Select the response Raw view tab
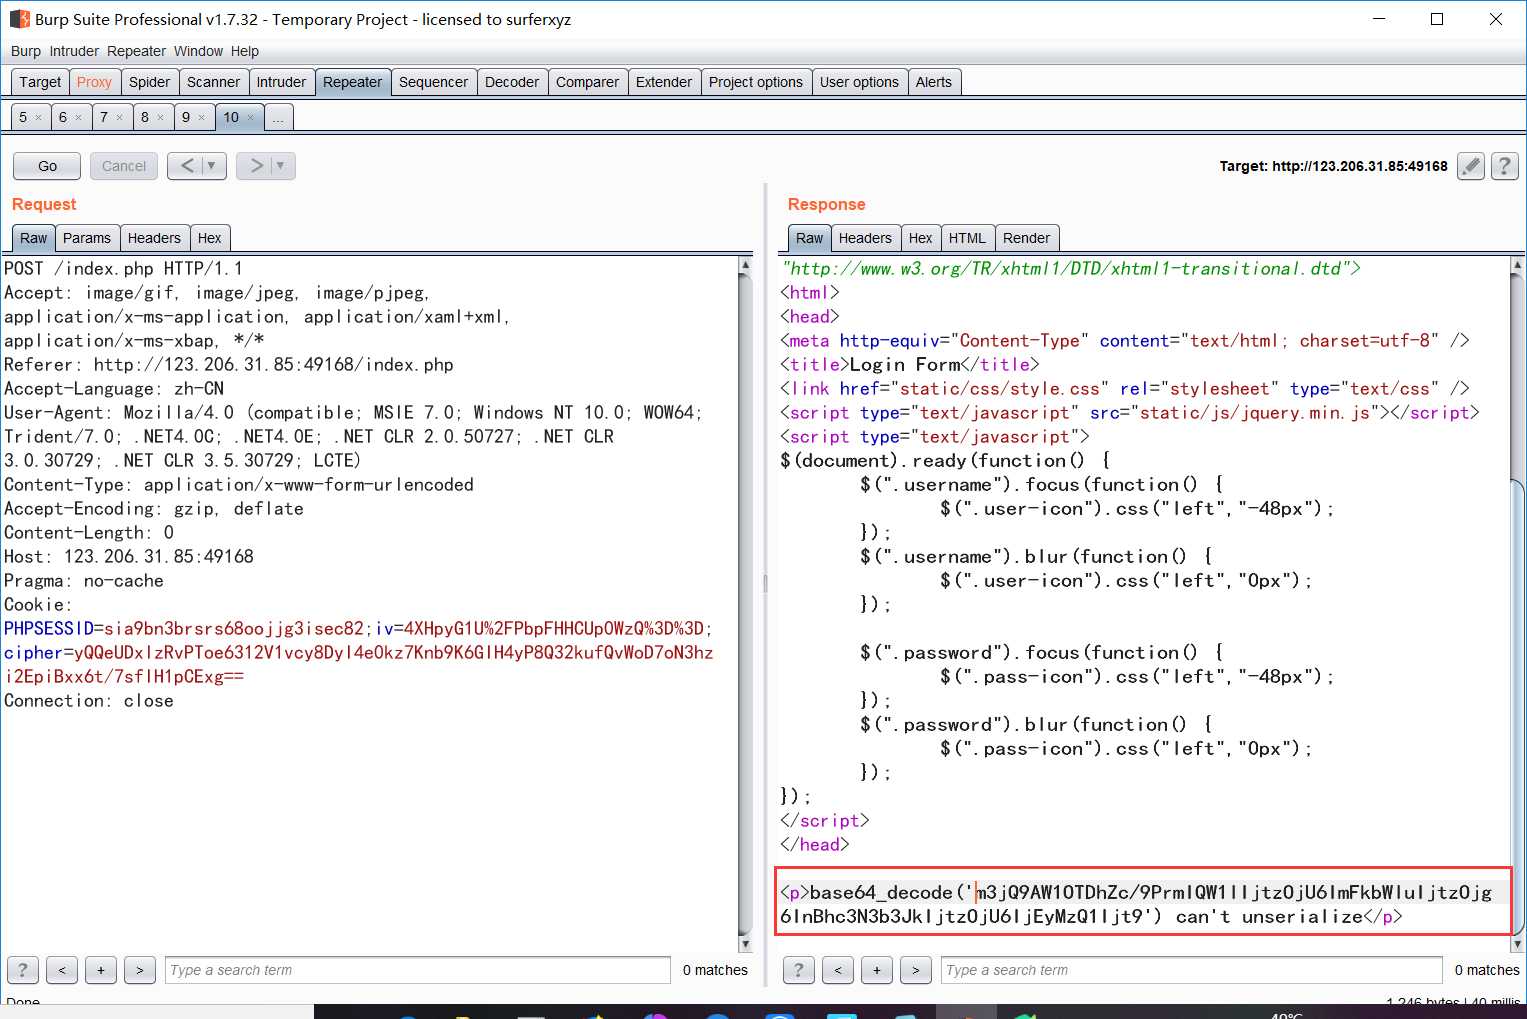 (809, 238)
